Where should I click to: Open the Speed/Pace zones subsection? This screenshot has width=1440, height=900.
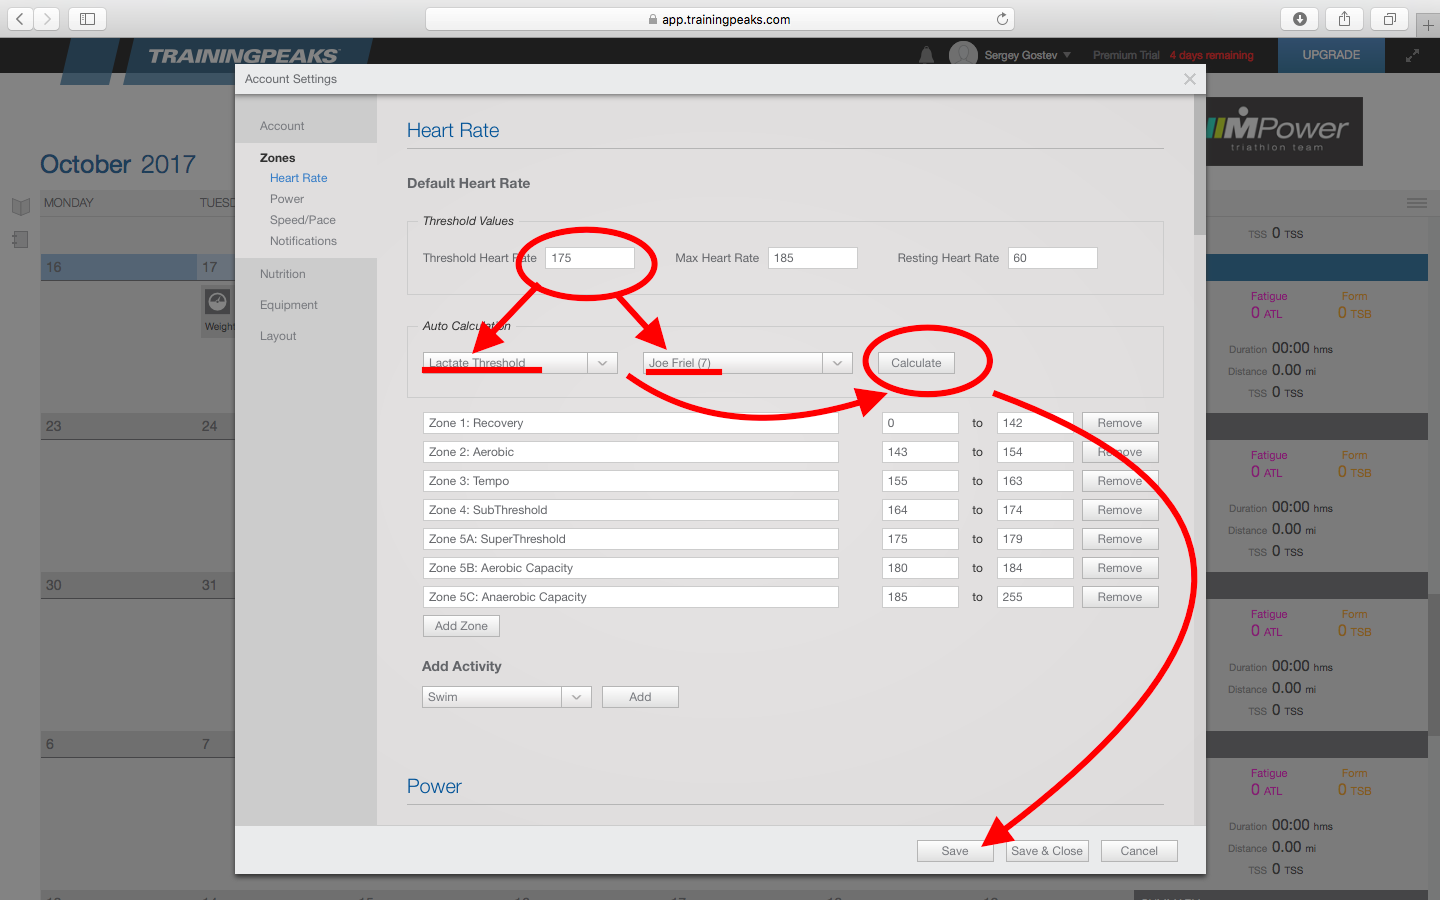(x=302, y=220)
